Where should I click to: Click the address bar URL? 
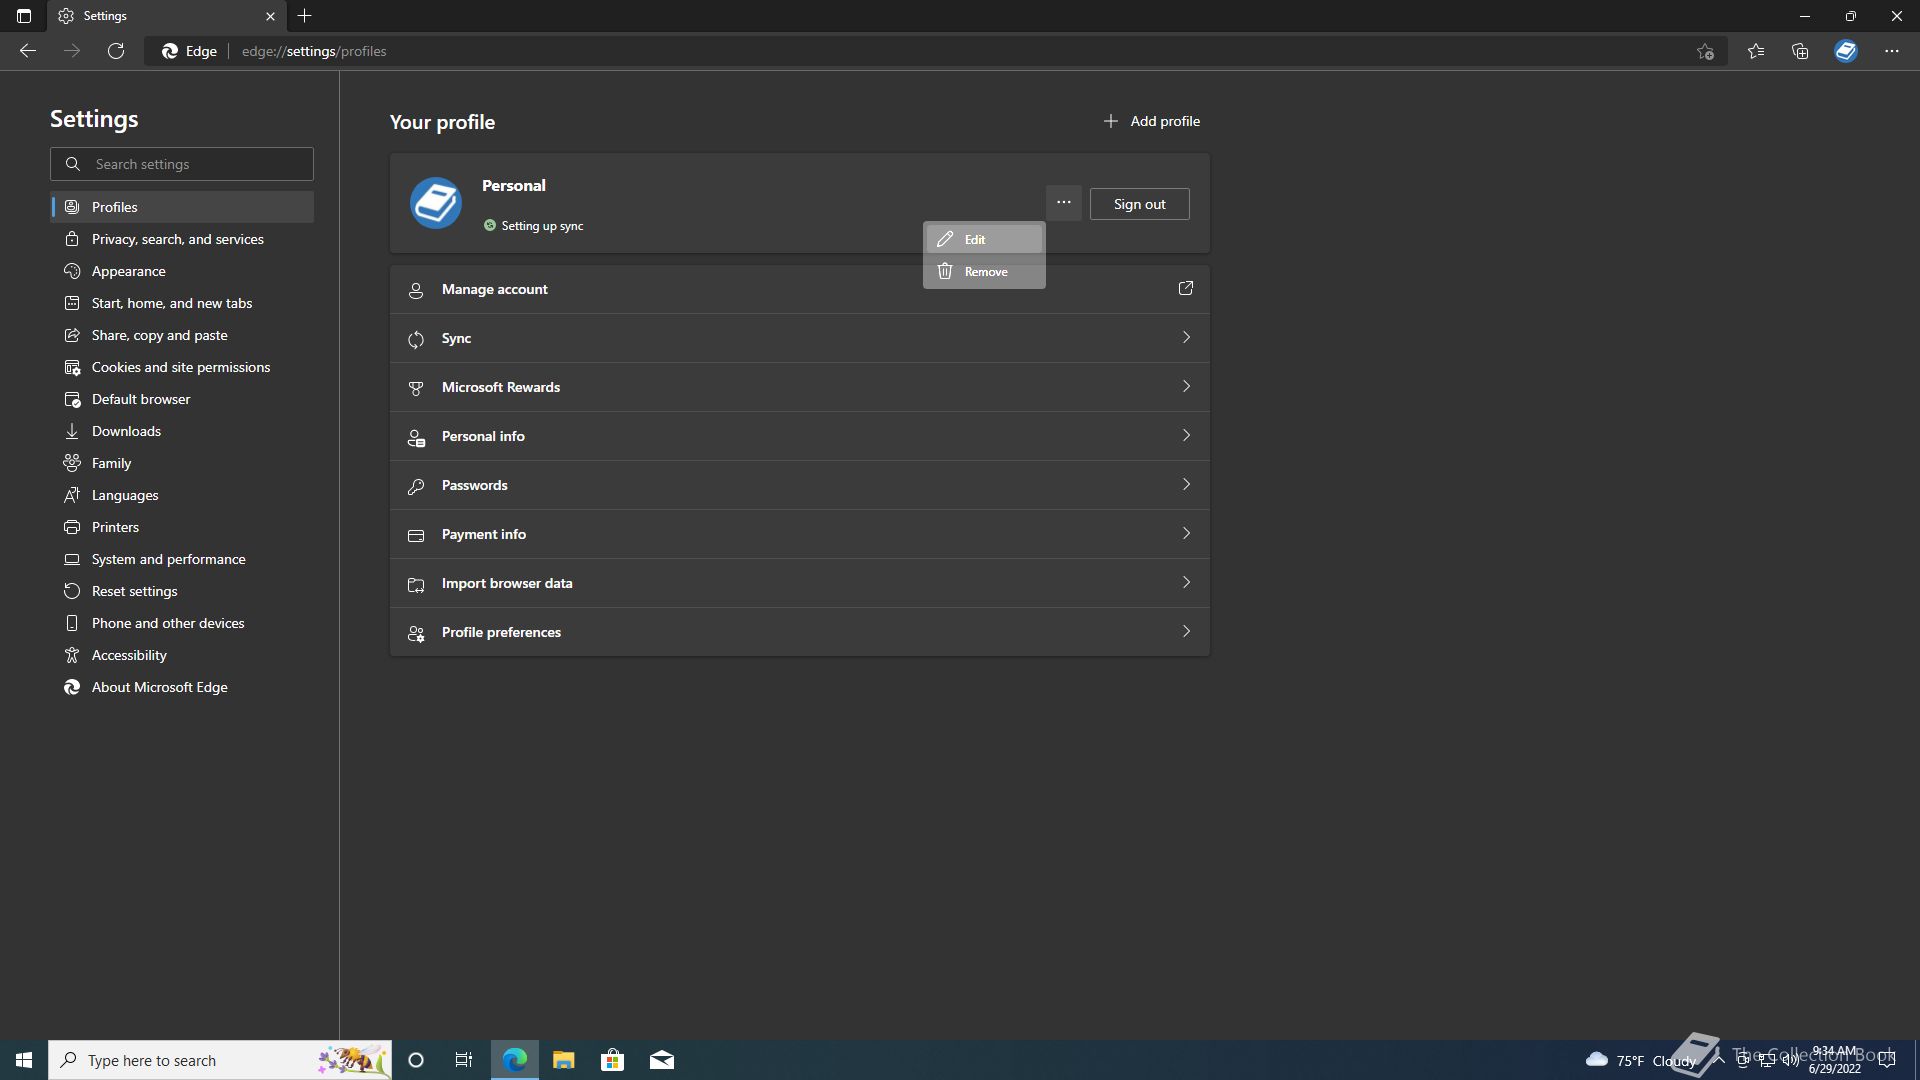[314, 51]
